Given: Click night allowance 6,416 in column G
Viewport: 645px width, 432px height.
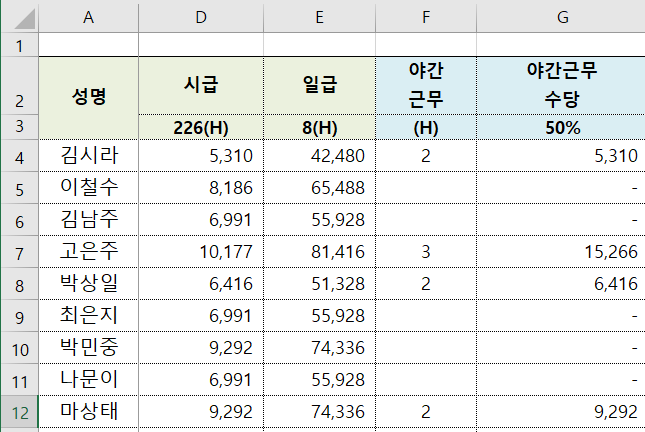Looking at the screenshot, I should point(561,283).
